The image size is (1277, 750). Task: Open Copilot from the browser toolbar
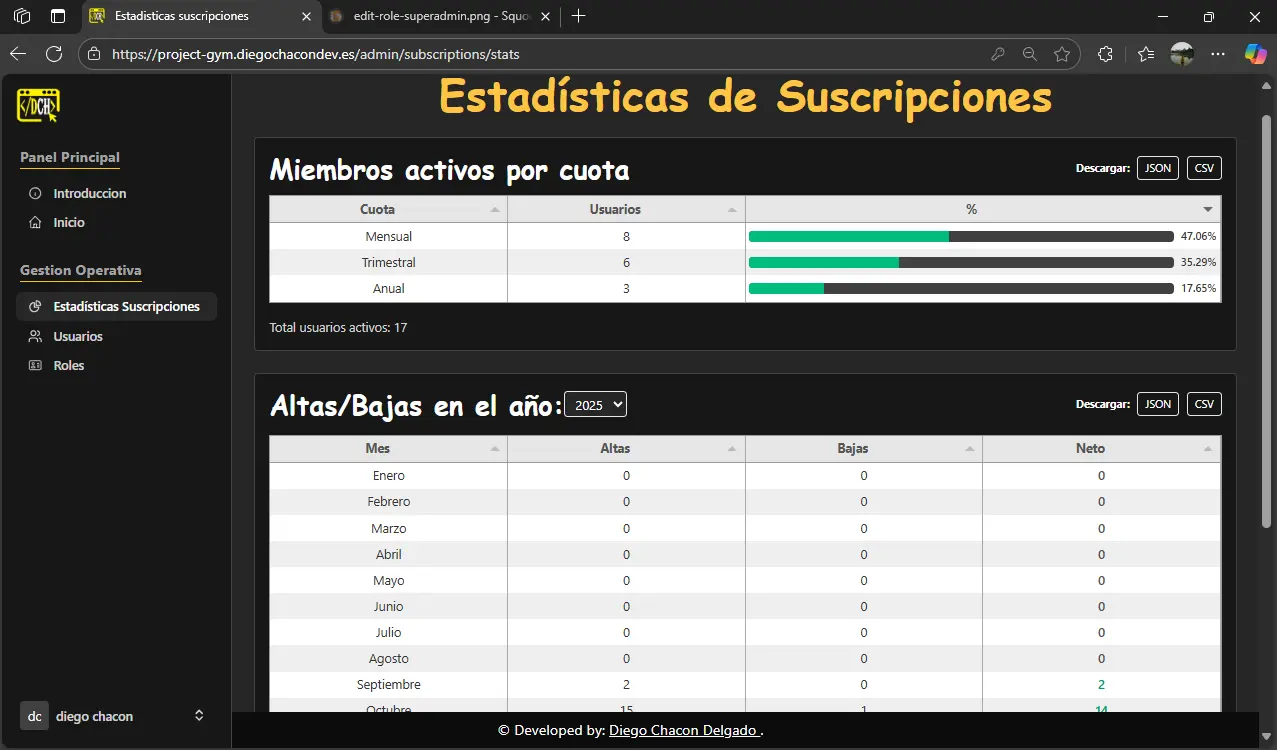[1255, 54]
